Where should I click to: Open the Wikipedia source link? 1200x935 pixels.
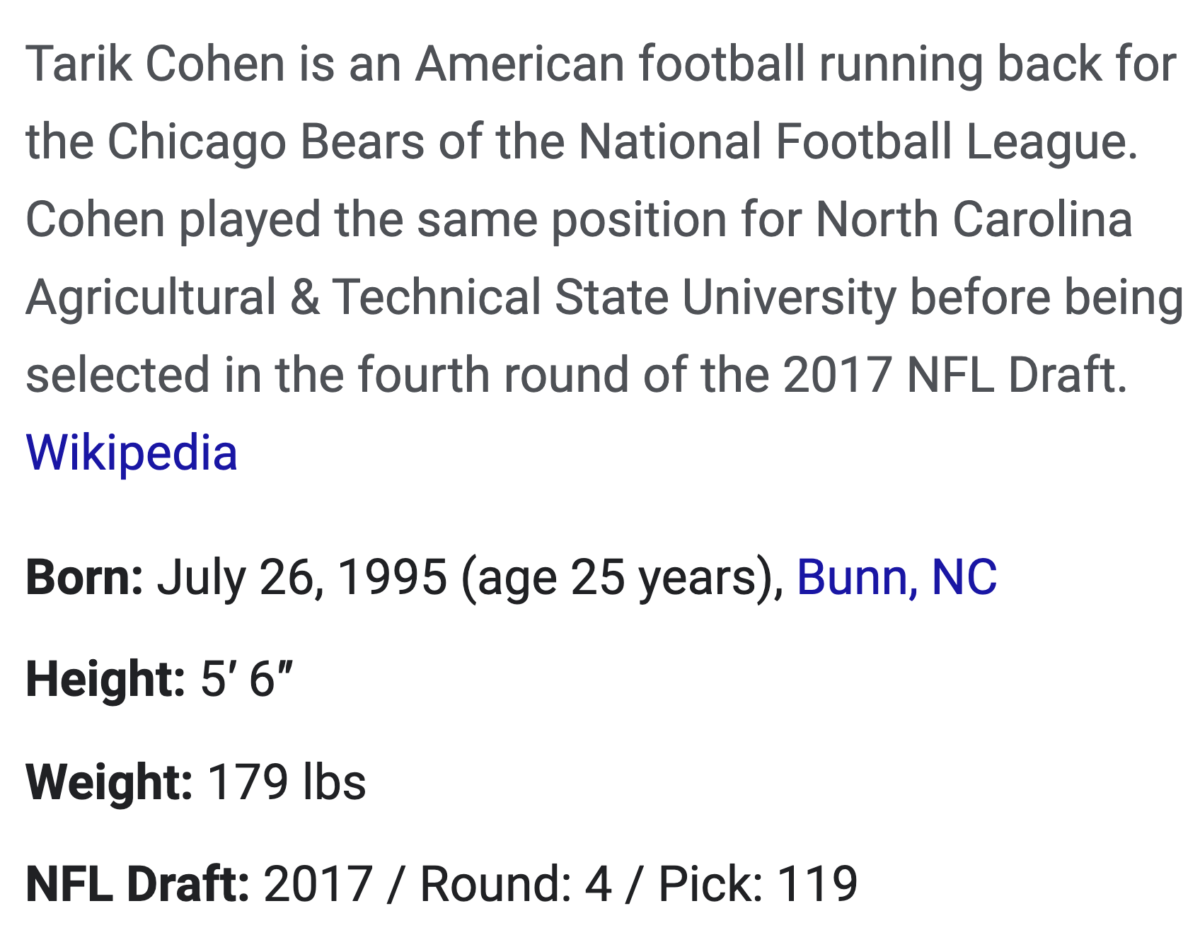[x=131, y=452]
